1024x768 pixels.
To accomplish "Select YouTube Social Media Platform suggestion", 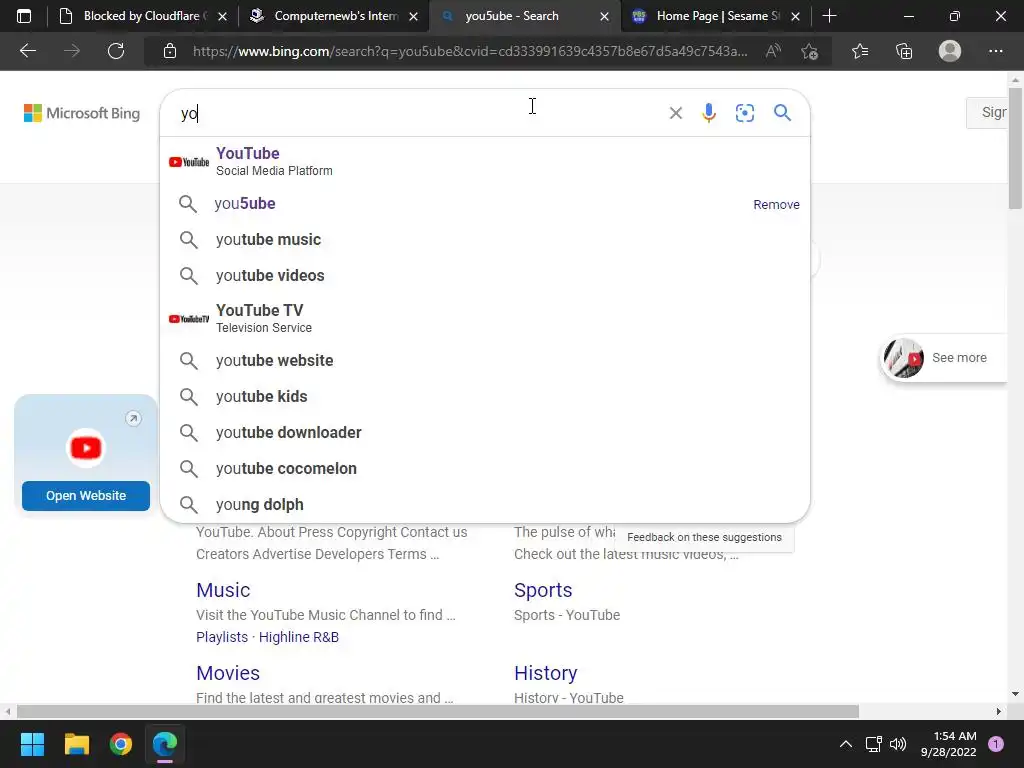I will tap(485, 161).
